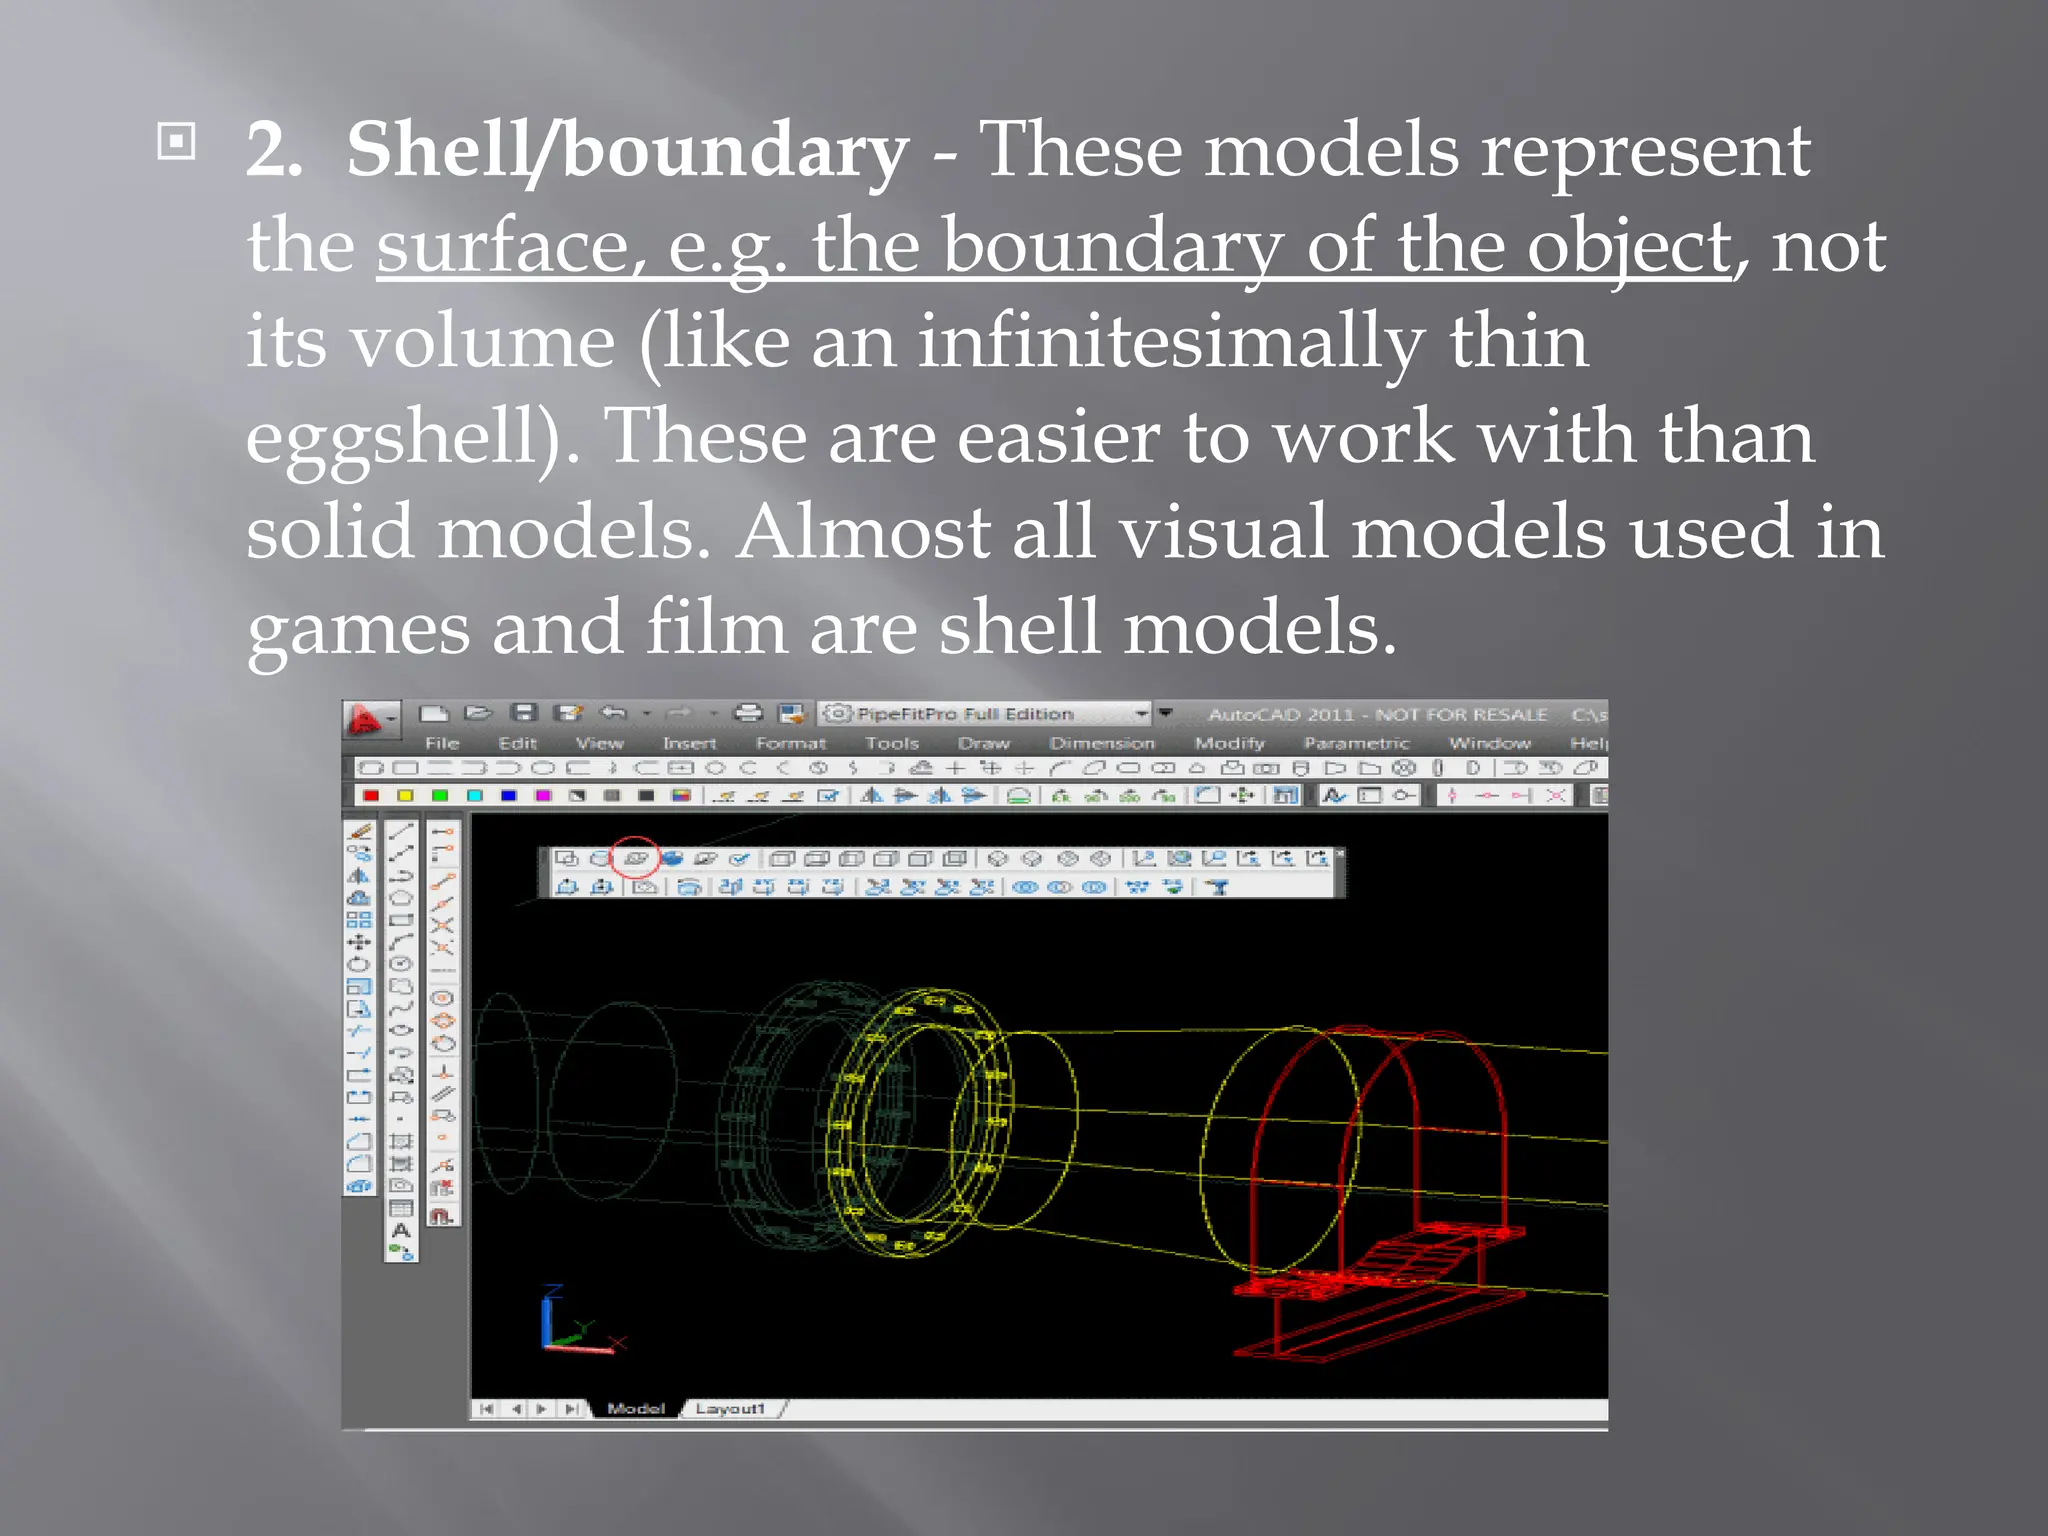This screenshot has width=2048, height=1536.
Task: Open the File menu
Action: tap(442, 743)
